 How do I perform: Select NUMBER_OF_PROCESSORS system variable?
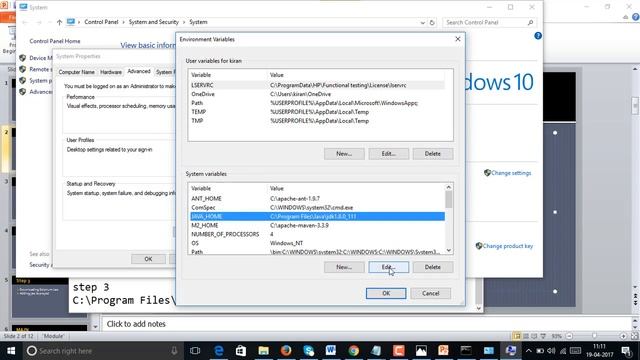(318, 234)
